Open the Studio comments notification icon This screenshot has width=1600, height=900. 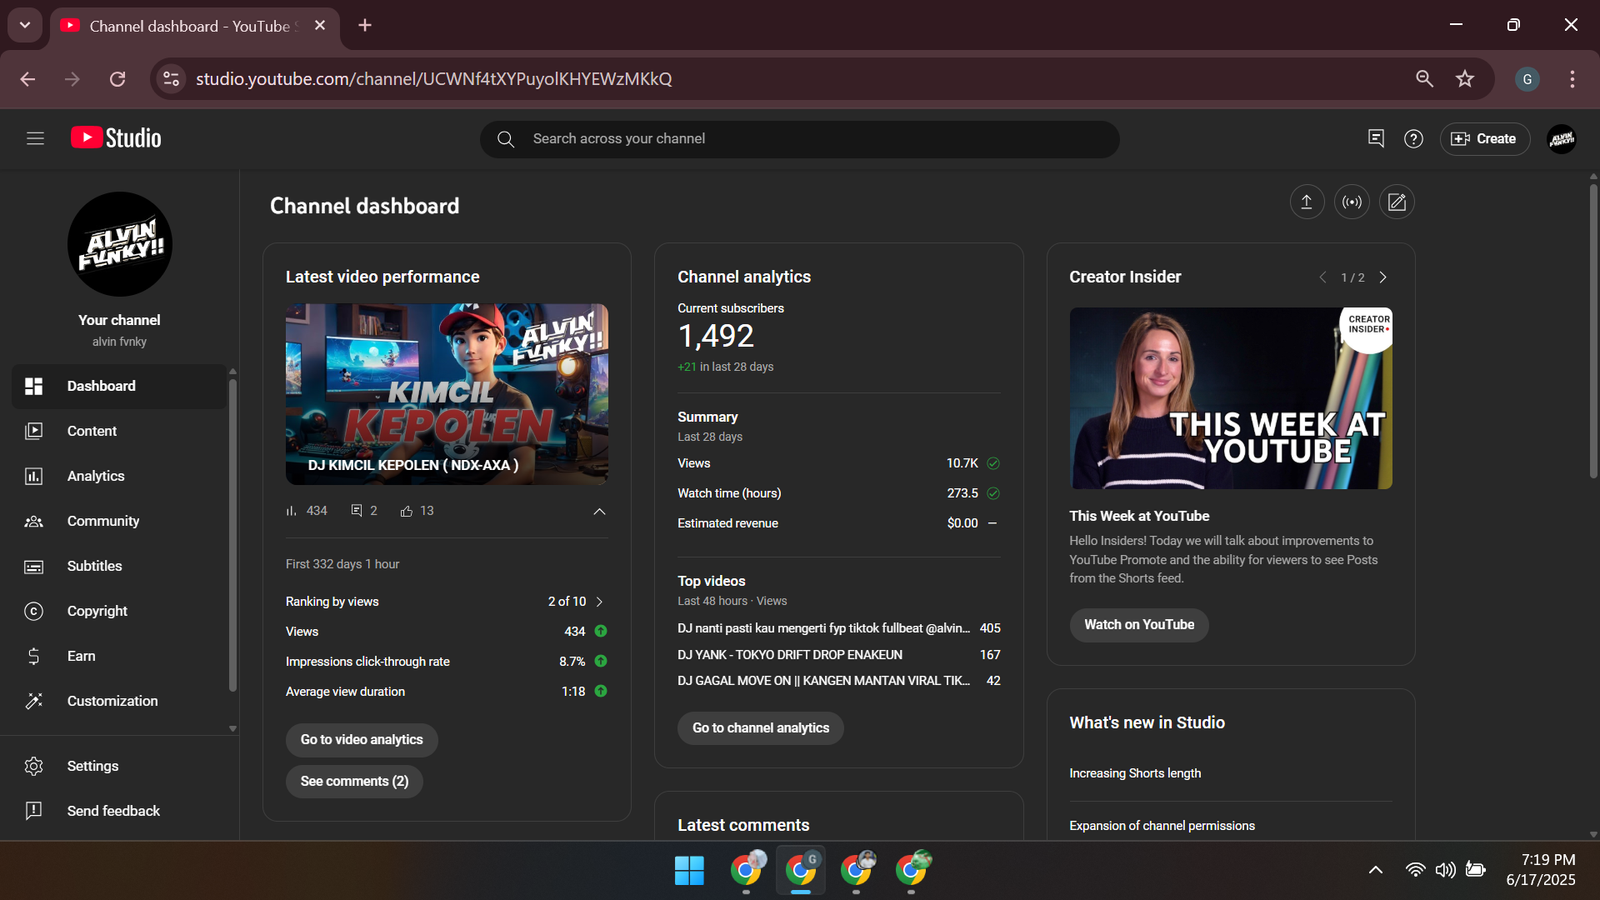[1376, 139]
